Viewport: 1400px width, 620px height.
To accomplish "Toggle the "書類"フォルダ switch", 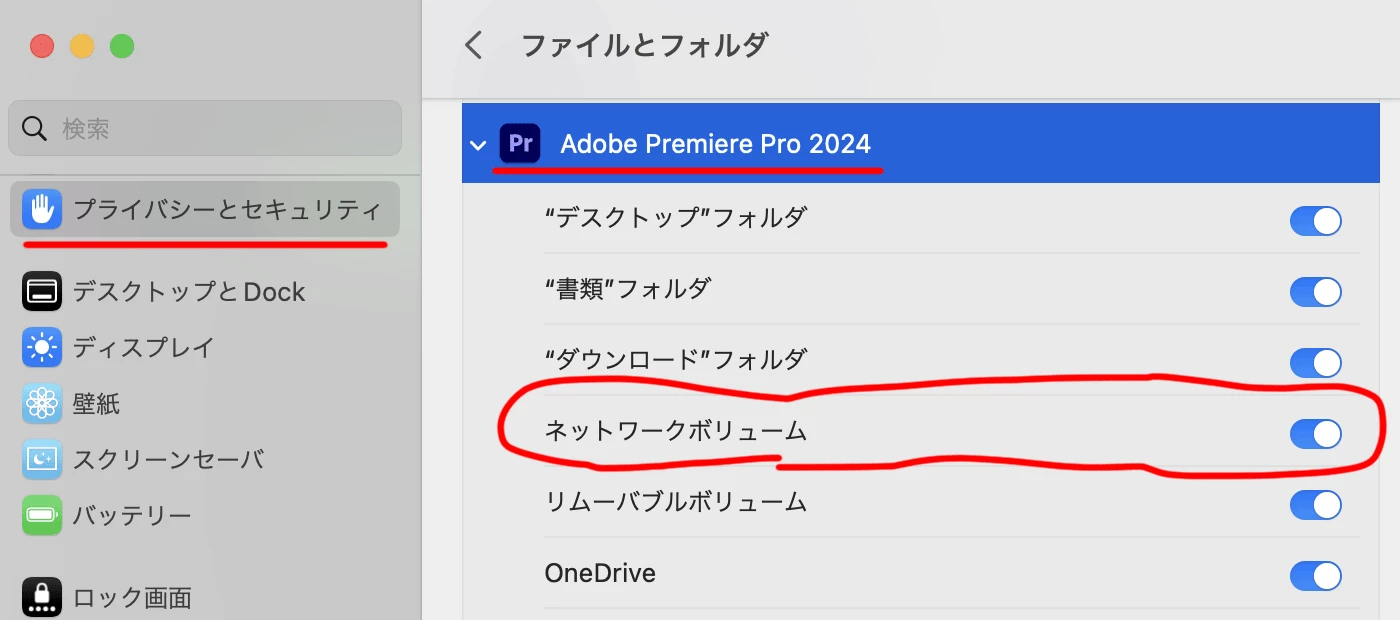I will [1315, 292].
